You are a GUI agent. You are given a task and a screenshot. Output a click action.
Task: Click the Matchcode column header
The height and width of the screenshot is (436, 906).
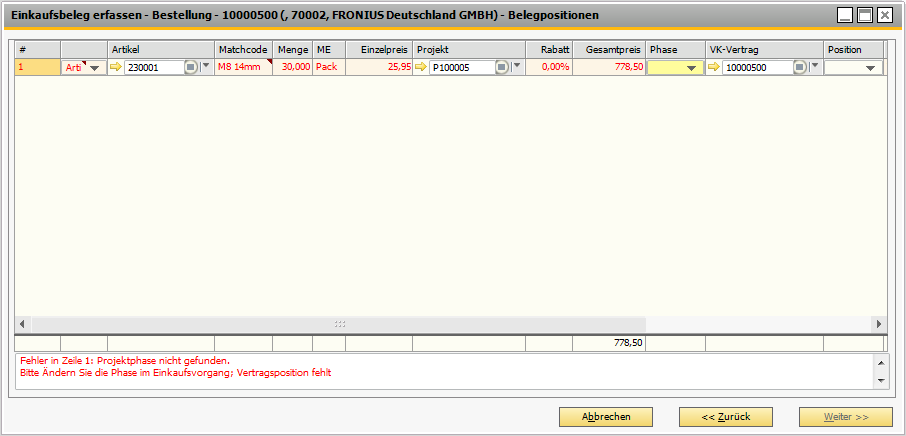pyautogui.click(x=243, y=49)
